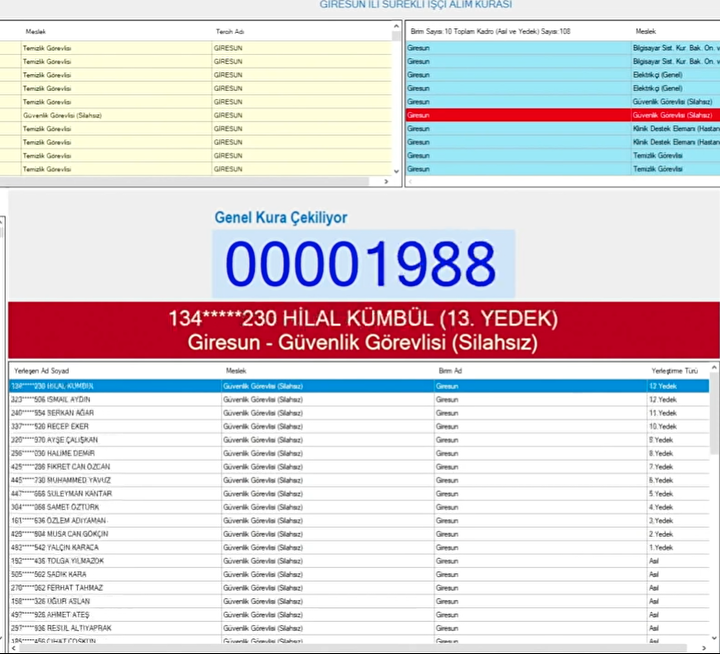Select the MUHAMMED YAVUZ row
The width and height of the screenshot is (720, 654).
point(359,480)
